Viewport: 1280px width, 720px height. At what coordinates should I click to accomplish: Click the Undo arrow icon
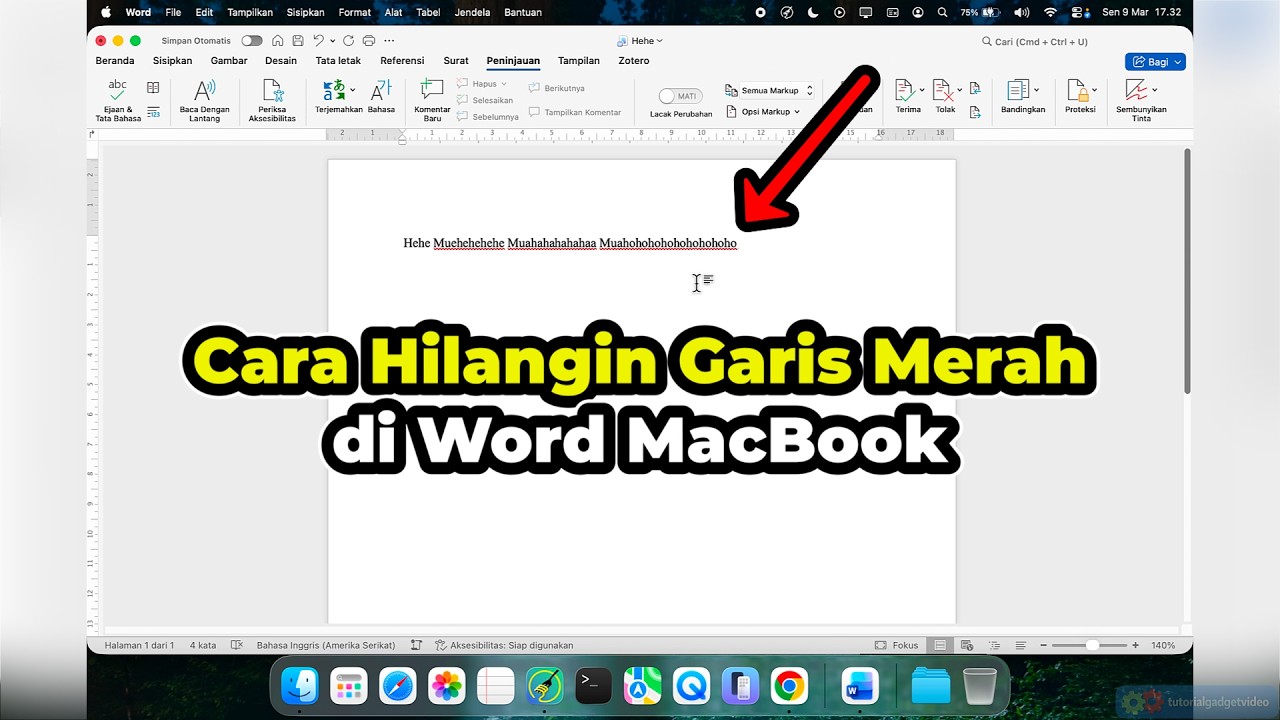pos(318,41)
